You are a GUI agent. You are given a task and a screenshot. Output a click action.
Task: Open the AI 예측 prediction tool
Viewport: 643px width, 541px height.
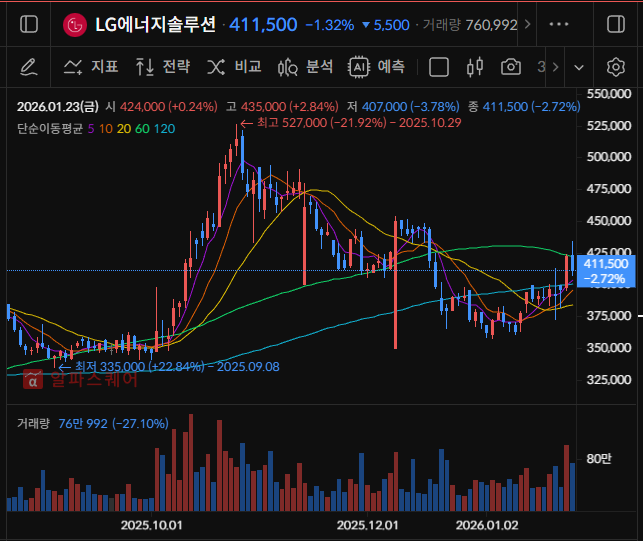[376, 66]
